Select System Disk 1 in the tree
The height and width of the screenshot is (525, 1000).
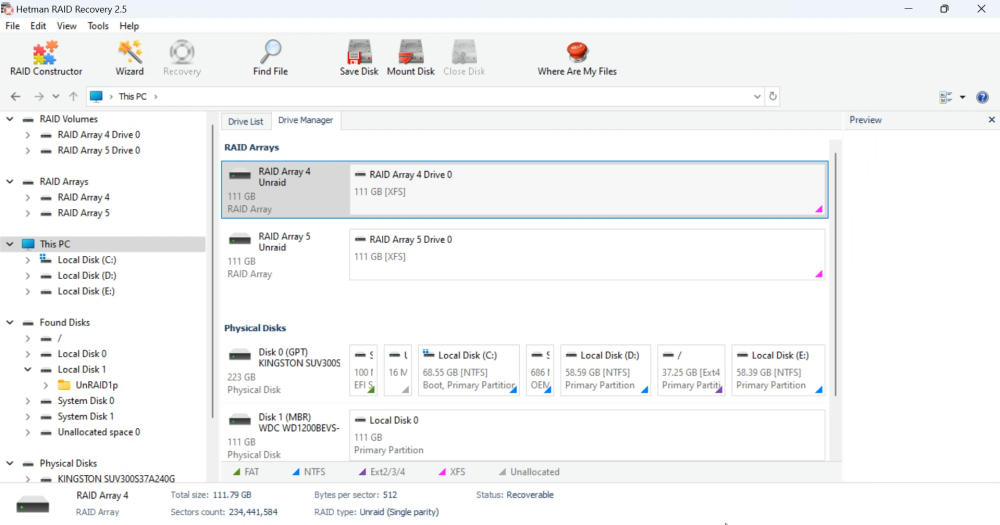85,417
